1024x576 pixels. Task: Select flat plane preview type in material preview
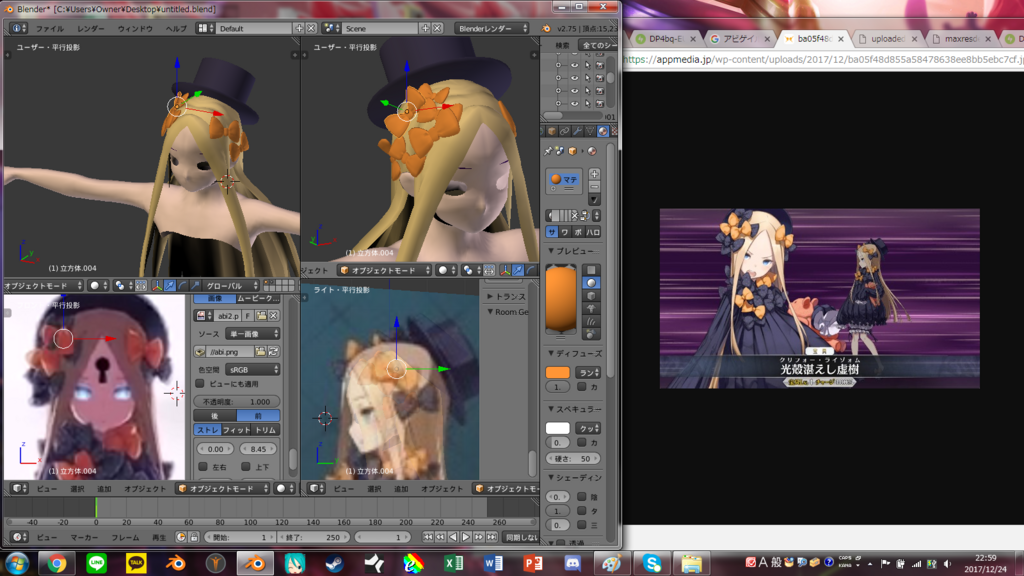590,270
